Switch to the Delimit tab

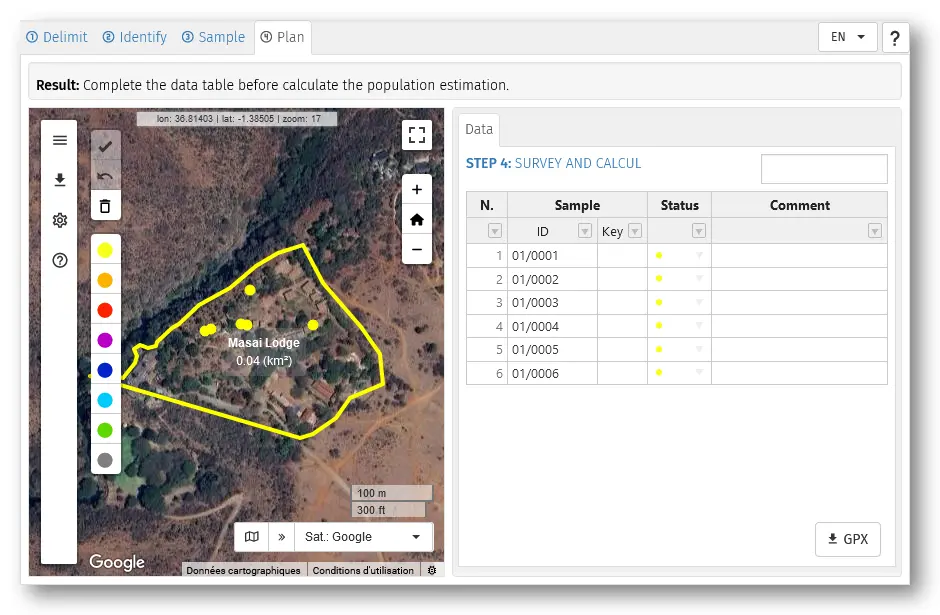click(x=57, y=37)
